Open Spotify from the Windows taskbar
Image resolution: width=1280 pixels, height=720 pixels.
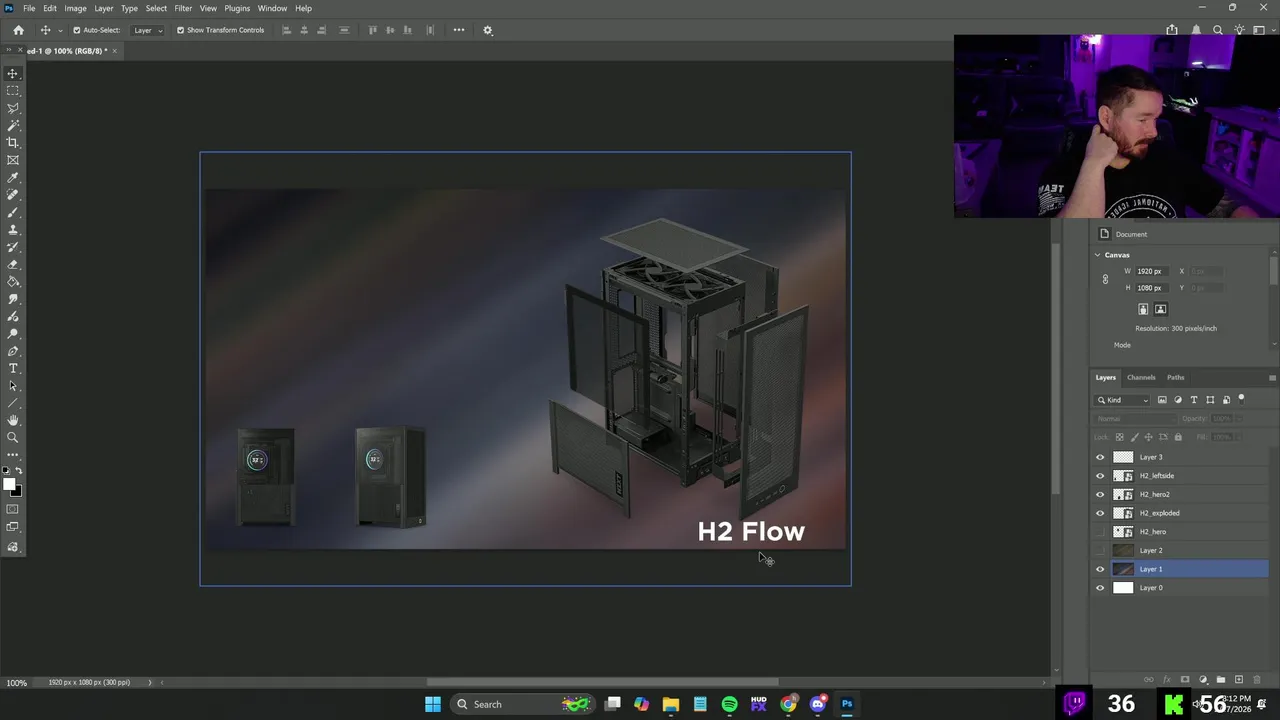(729, 704)
